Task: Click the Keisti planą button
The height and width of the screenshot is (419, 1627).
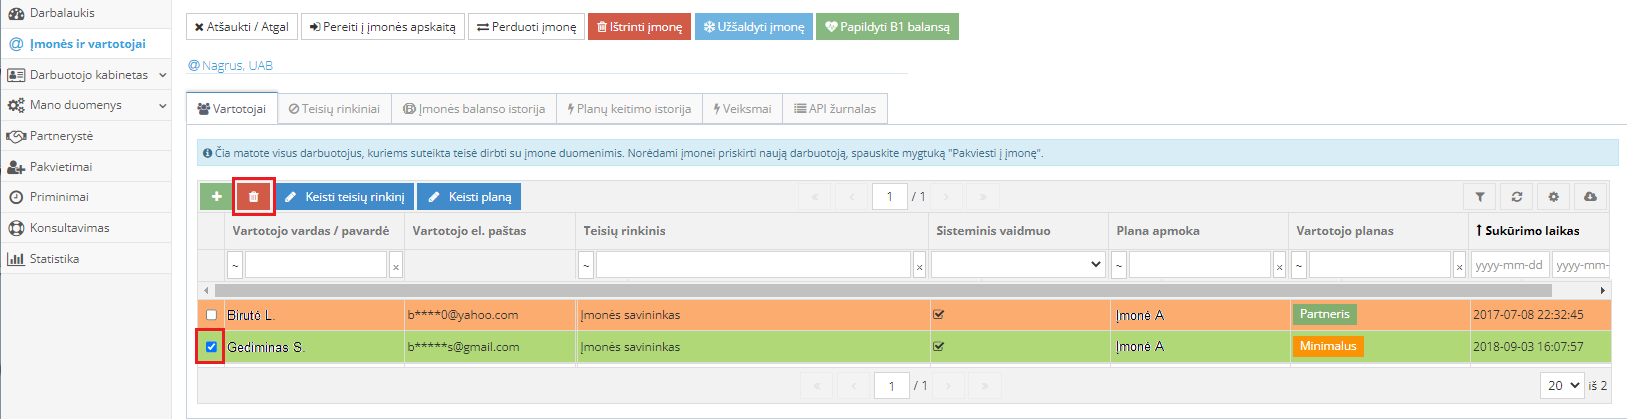Action: [x=469, y=197]
